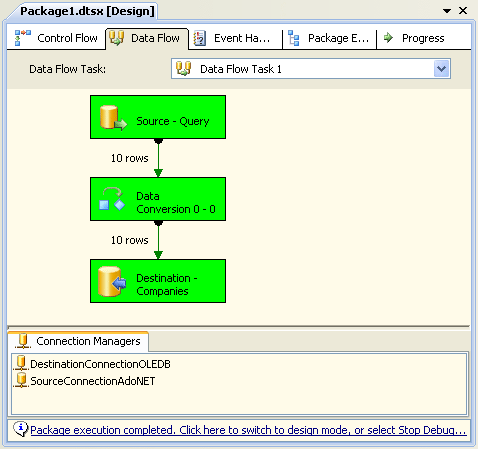The image size is (478, 449).
Task: Click the 10 rows label above Destination - Companies
Action: click(130, 240)
